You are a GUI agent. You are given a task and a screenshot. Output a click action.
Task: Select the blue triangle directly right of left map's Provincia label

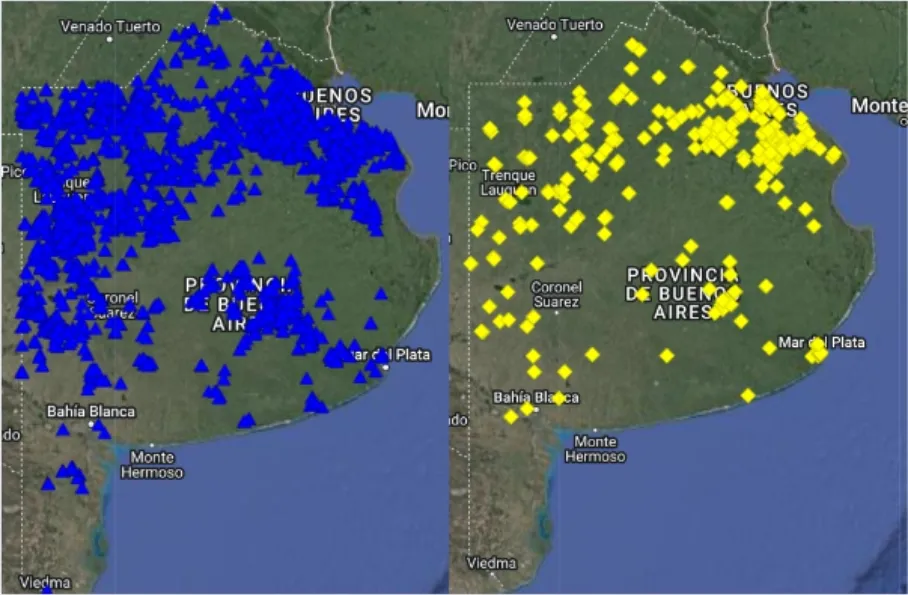pos(326,296)
